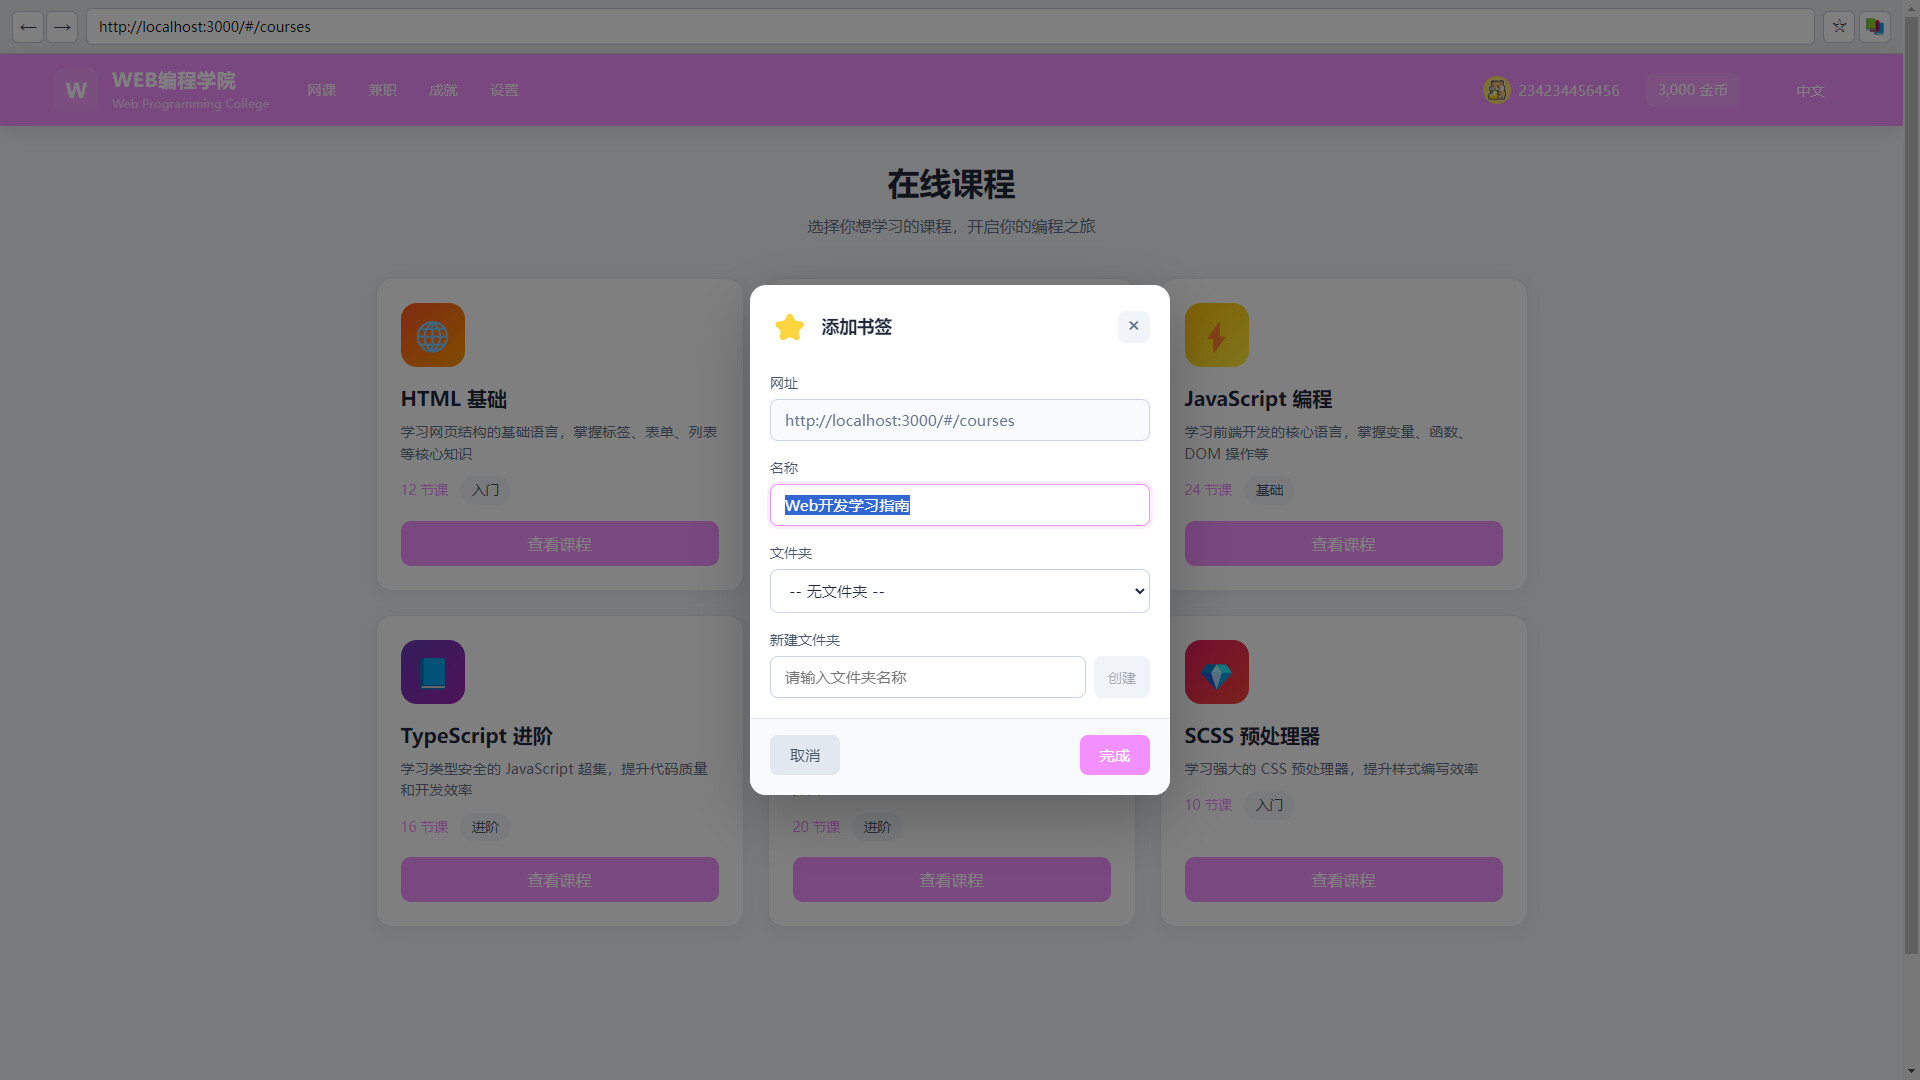Open the 设置 menu item
Viewport: 1920px width, 1080px height.
click(504, 89)
